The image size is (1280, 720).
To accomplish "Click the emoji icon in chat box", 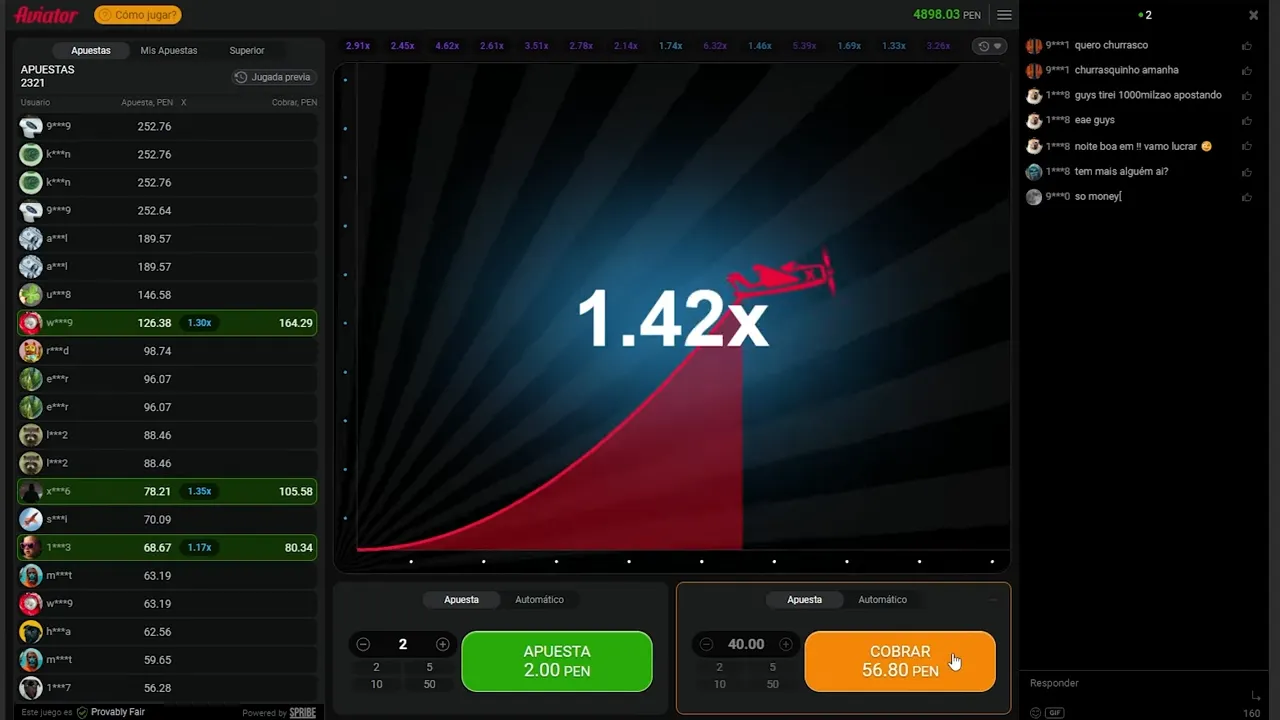I will (x=1035, y=713).
